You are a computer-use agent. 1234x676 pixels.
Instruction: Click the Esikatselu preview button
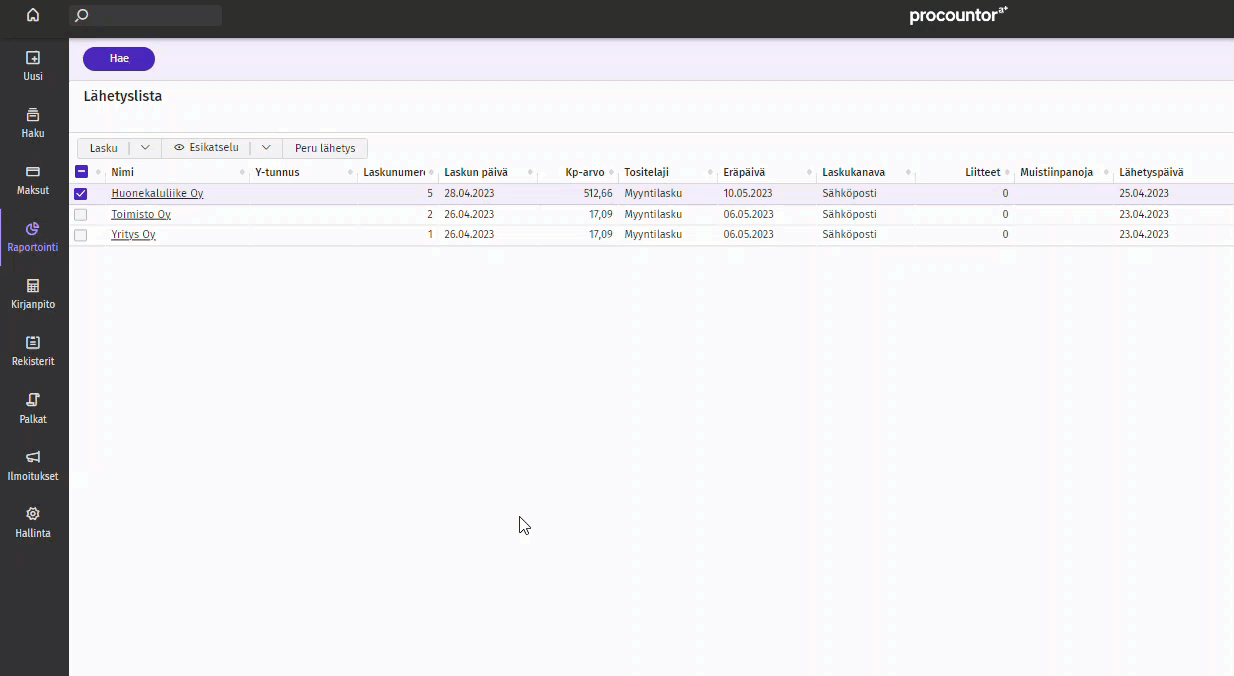206,148
